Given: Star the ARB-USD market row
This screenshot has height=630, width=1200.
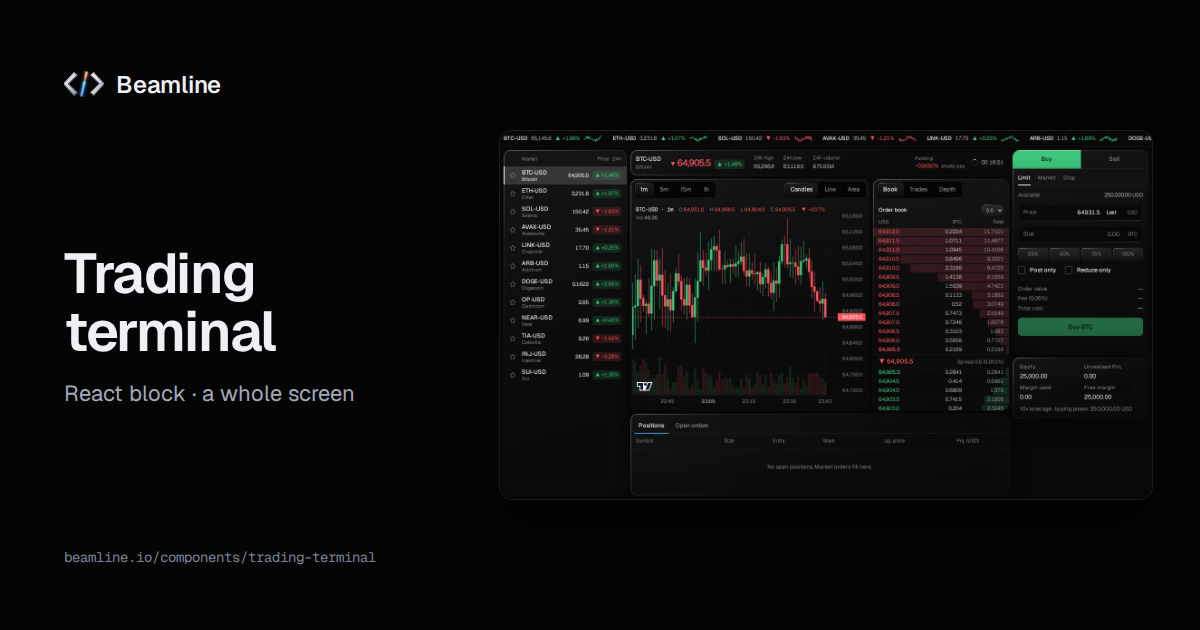Looking at the screenshot, I should coord(513,266).
